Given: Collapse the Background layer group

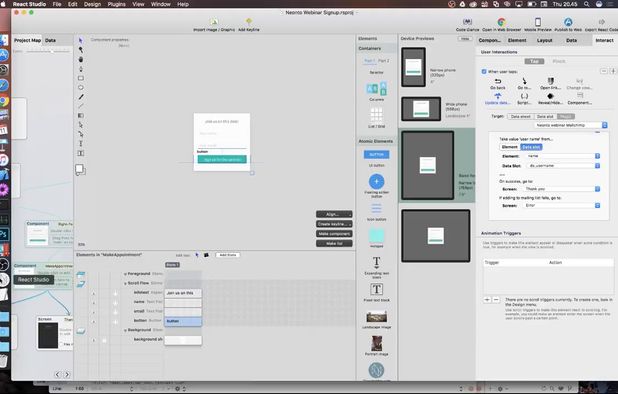Looking at the screenshot, I should (125, 330).
